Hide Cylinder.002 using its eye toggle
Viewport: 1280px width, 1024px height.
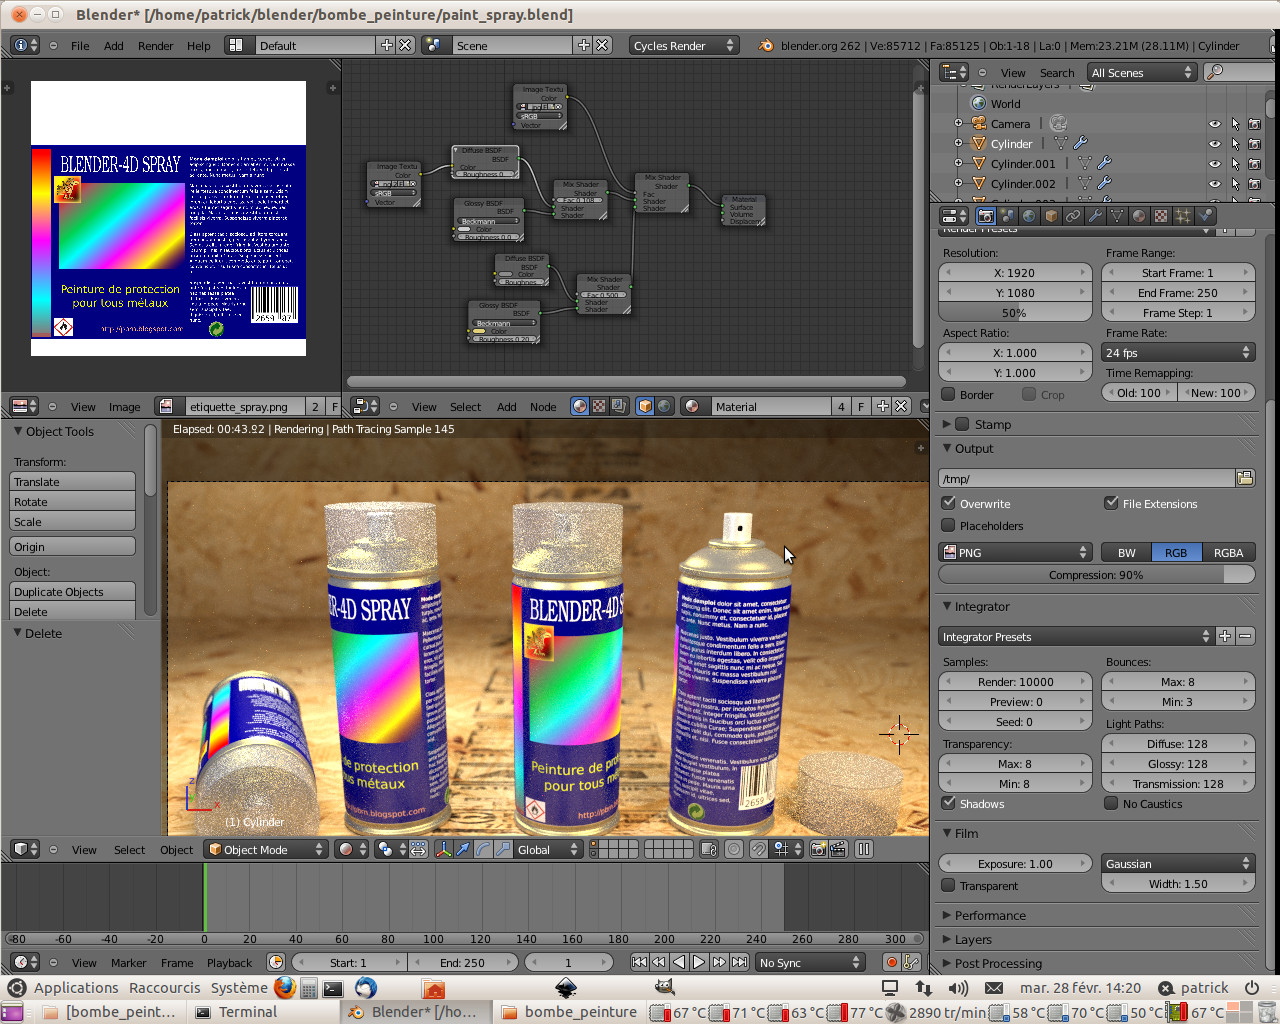point(1215,183)
